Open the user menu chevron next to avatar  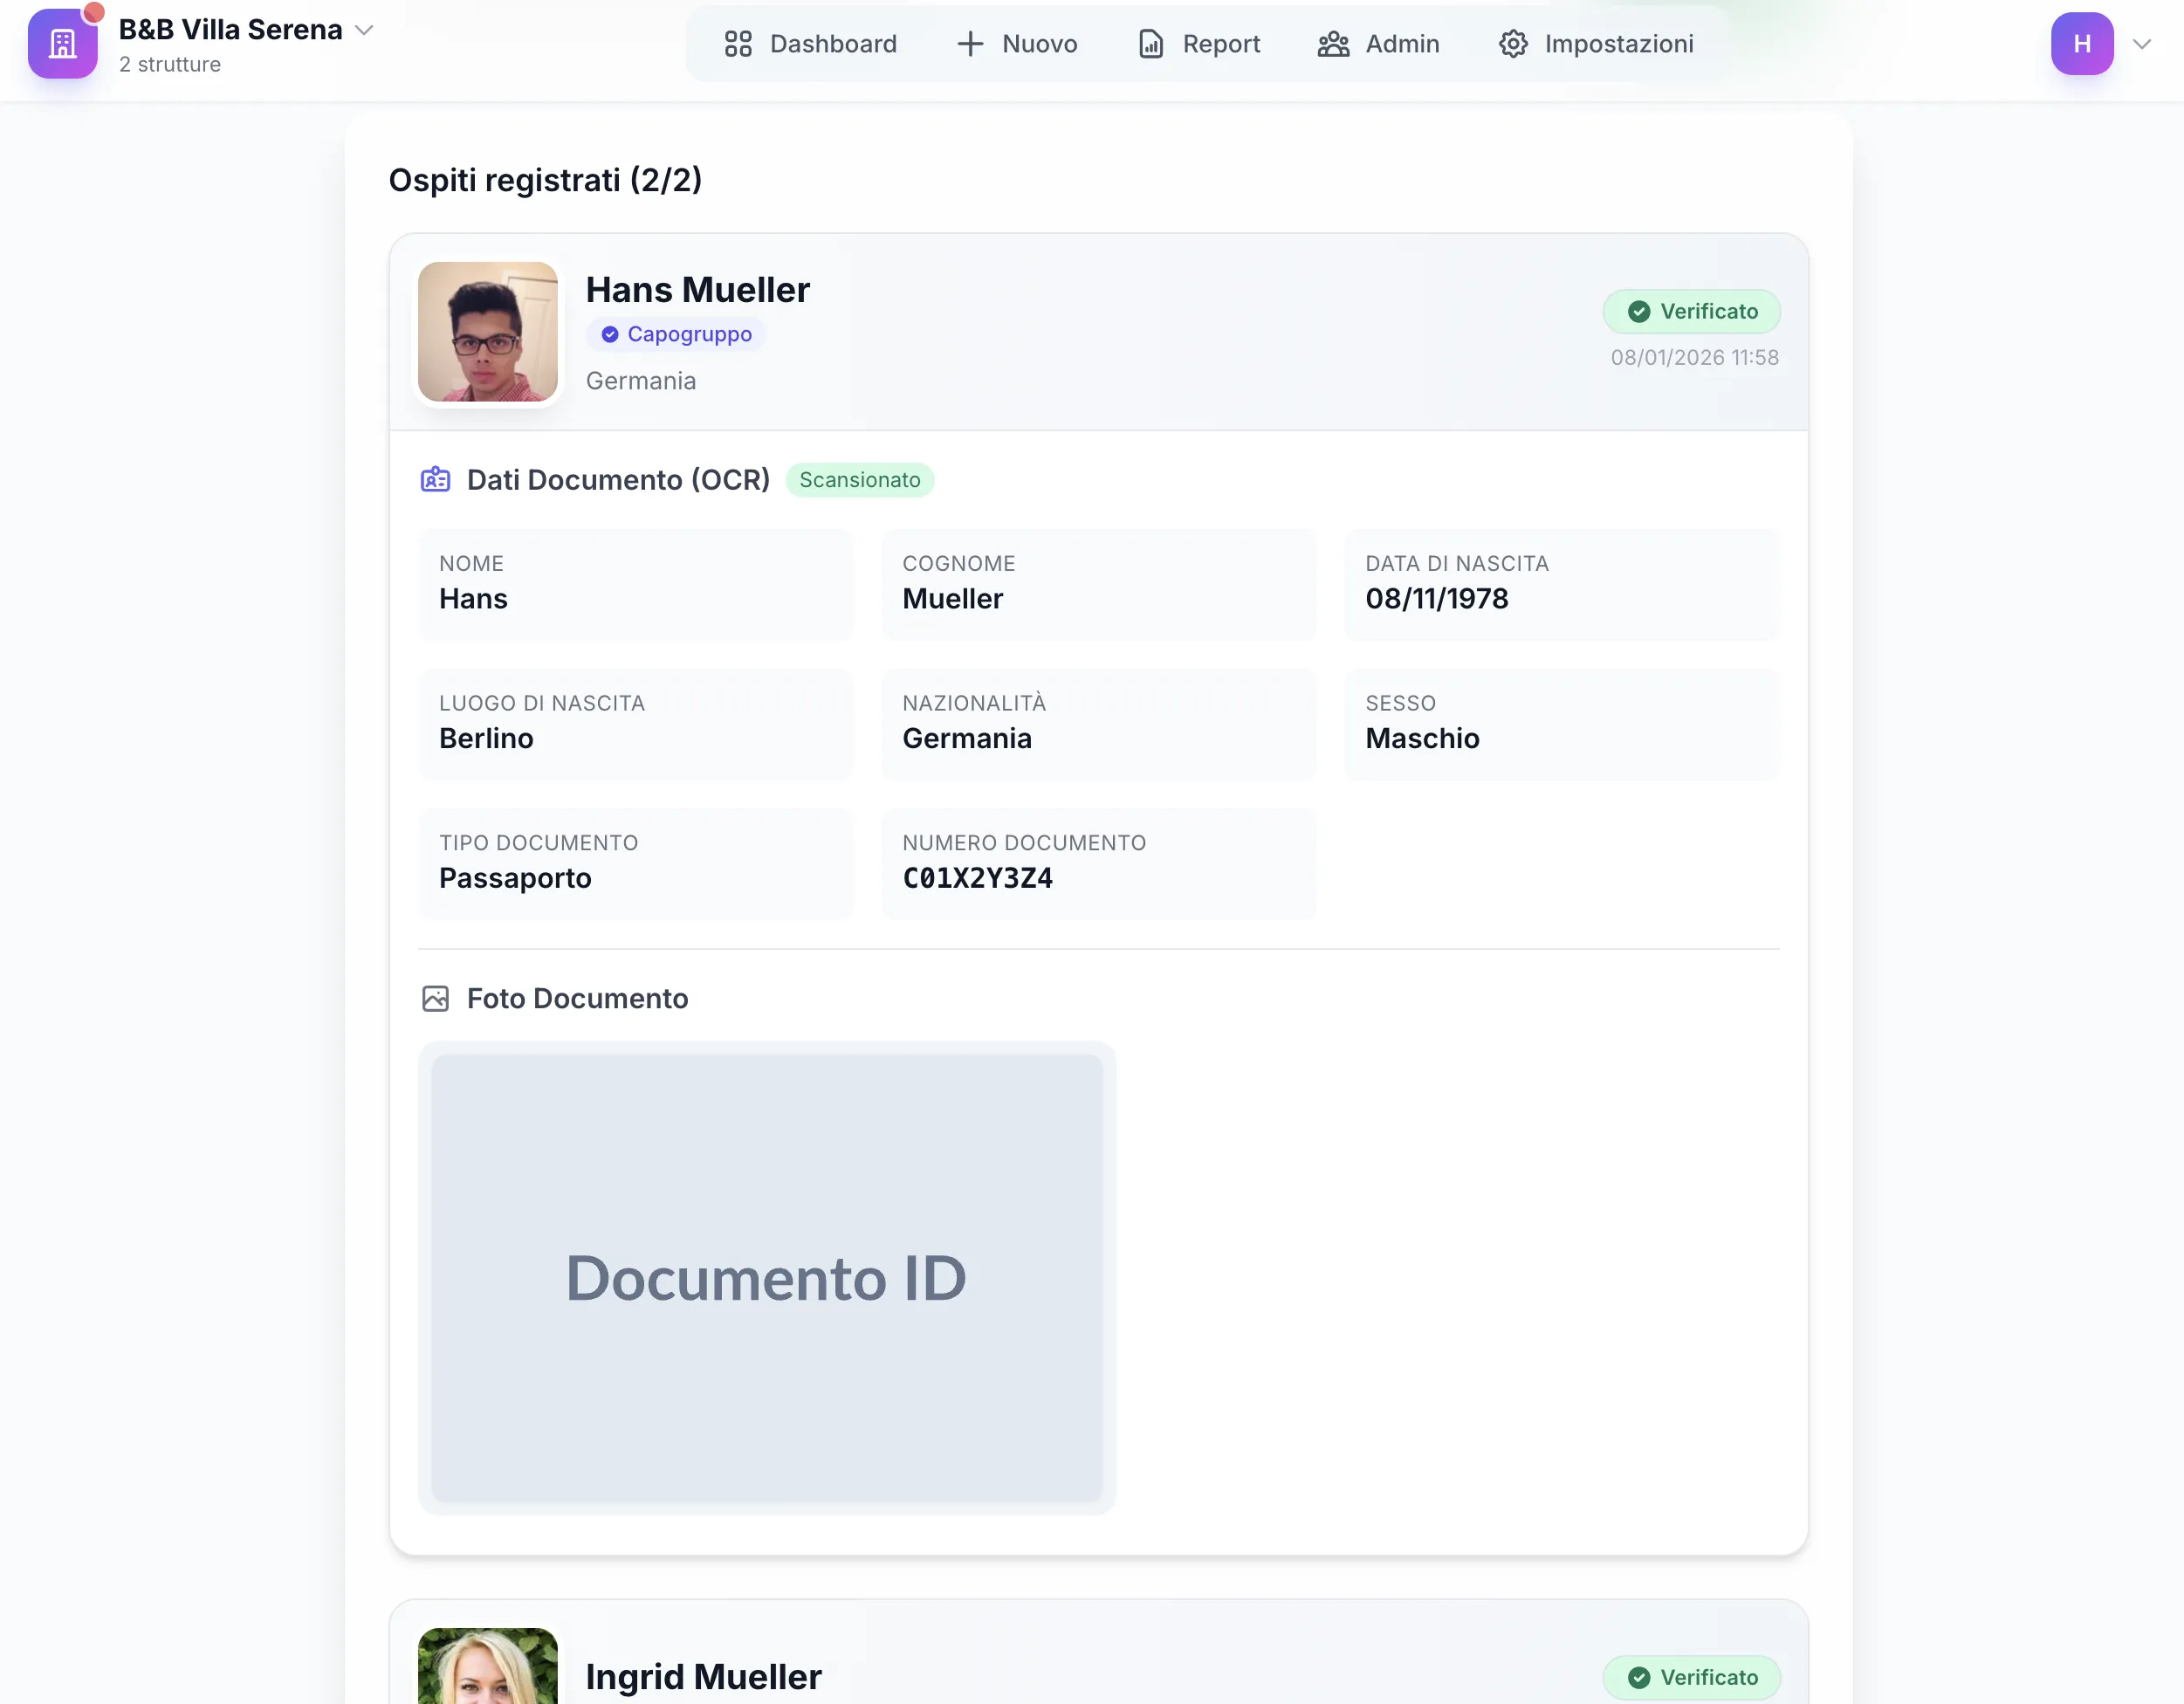pos(2141,44)
